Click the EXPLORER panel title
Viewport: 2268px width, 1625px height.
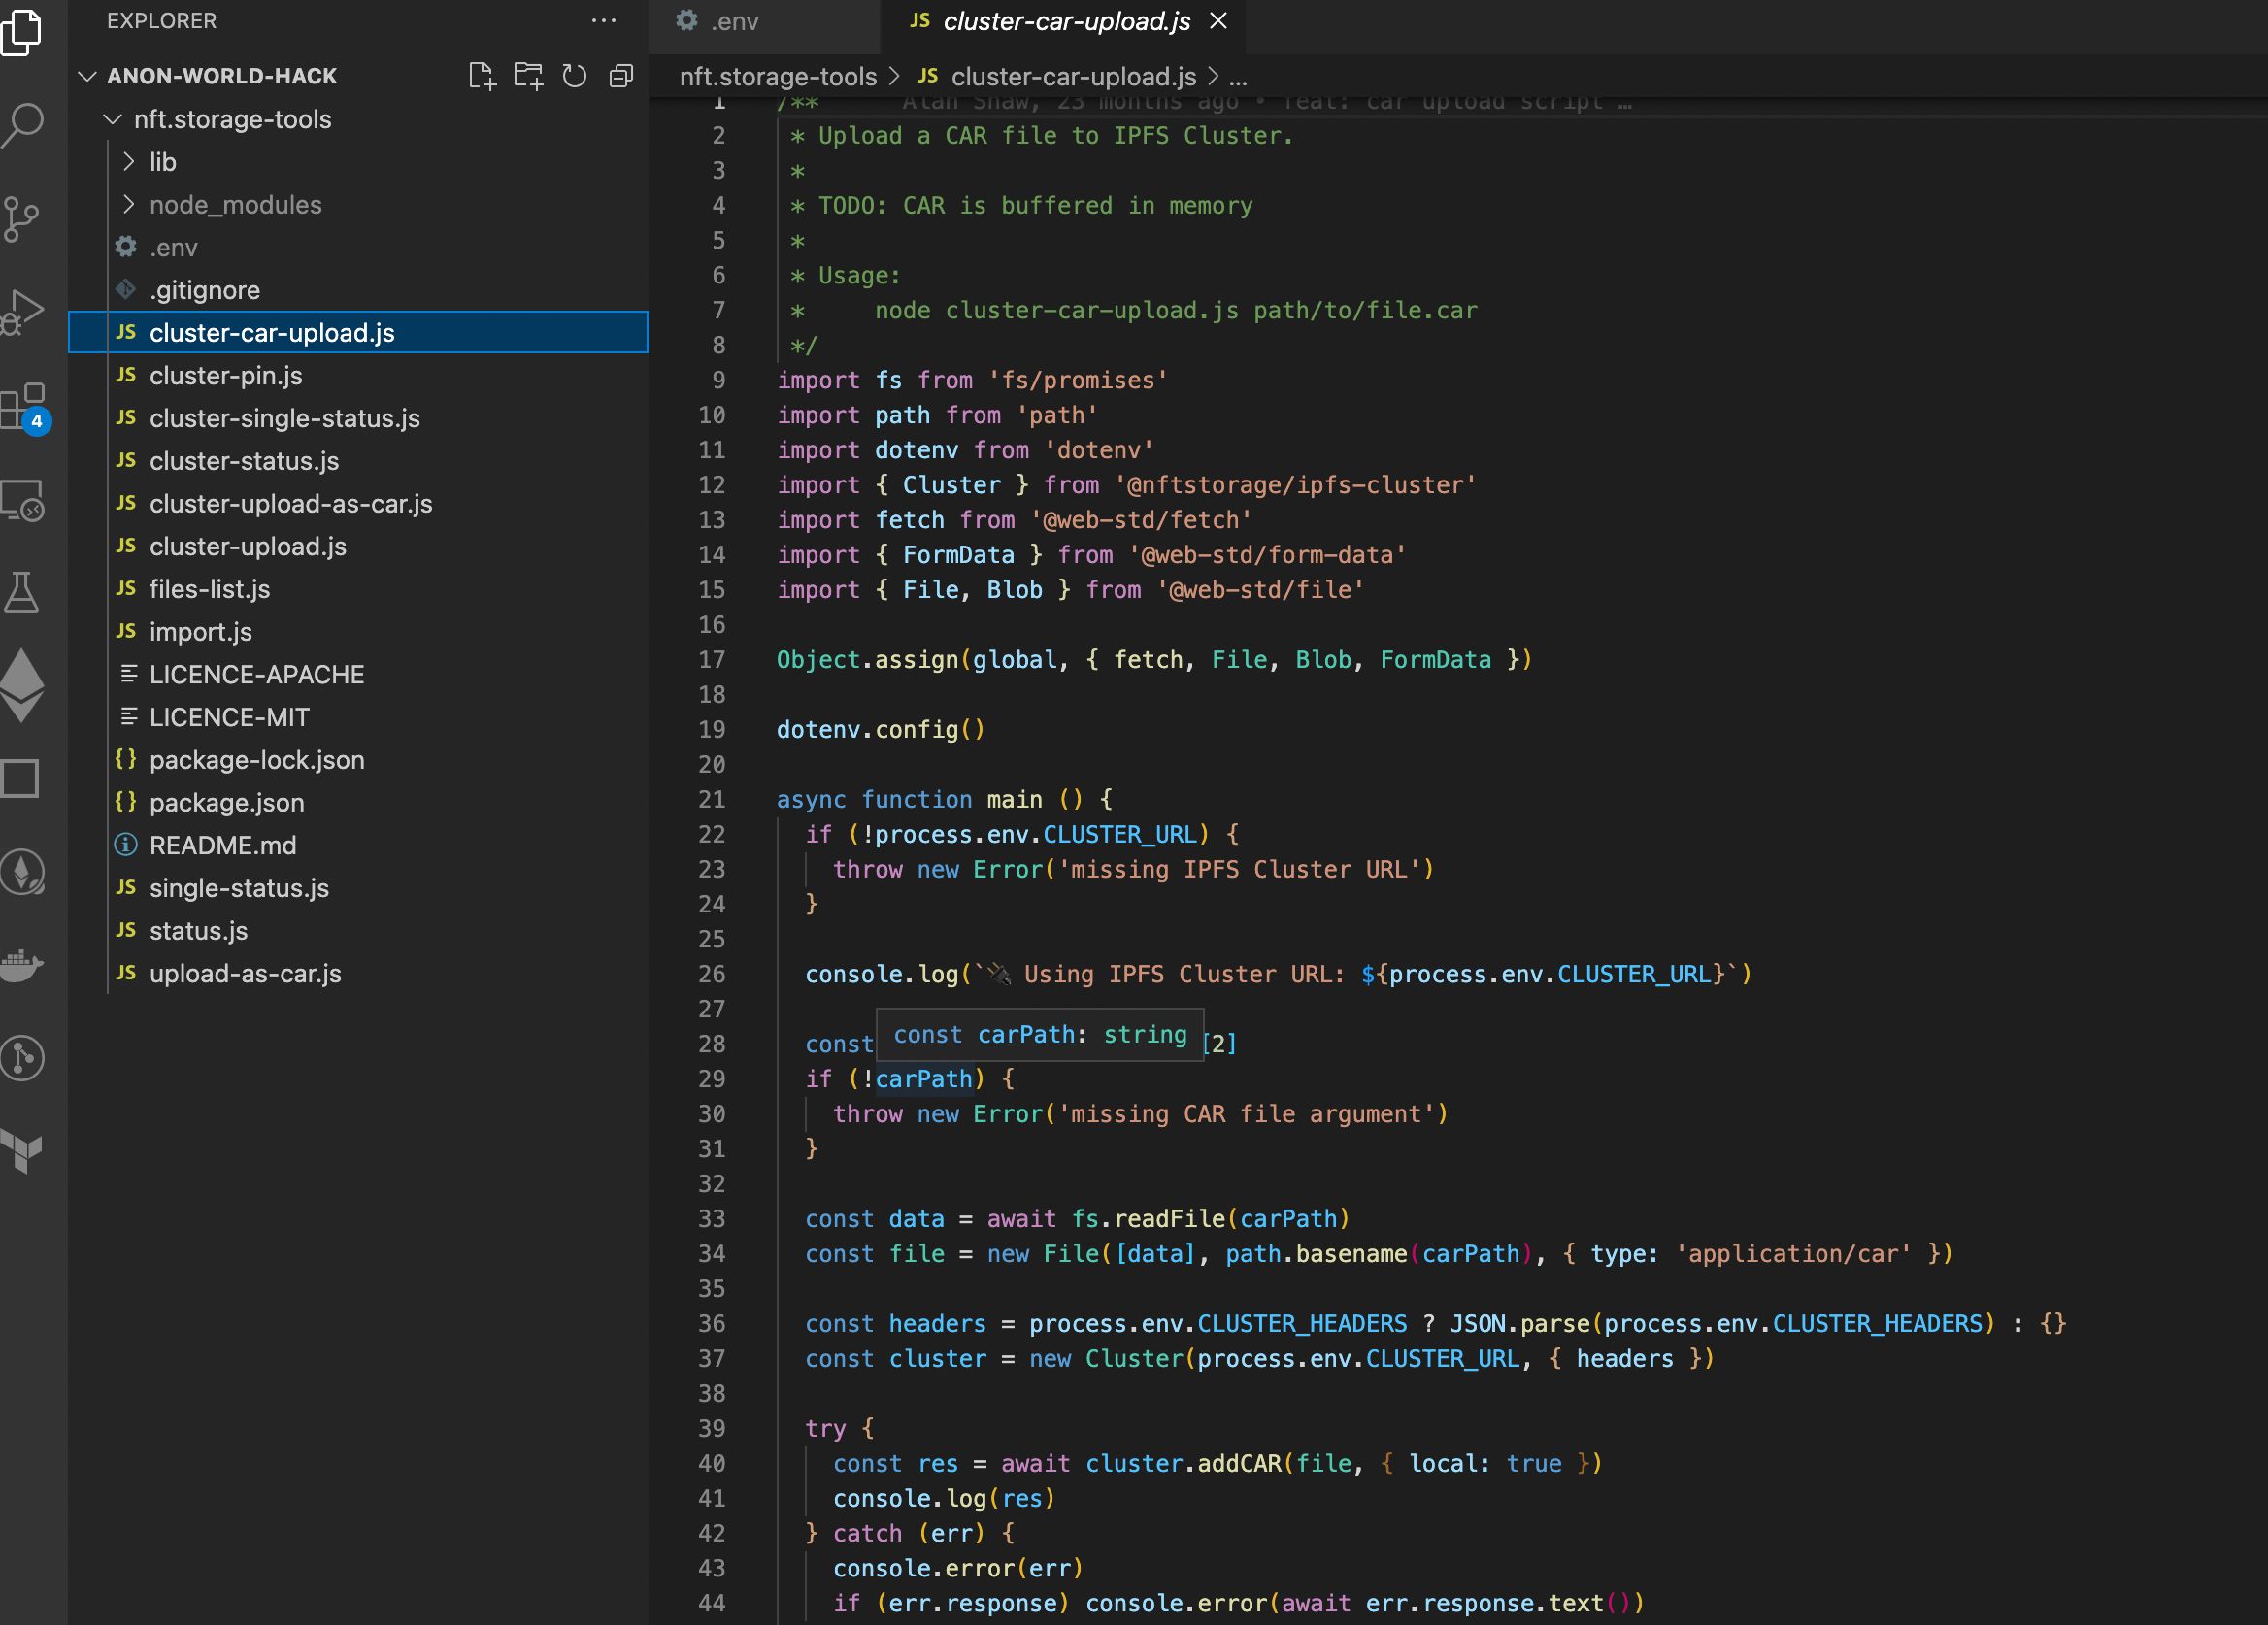[x=162, y=21]
